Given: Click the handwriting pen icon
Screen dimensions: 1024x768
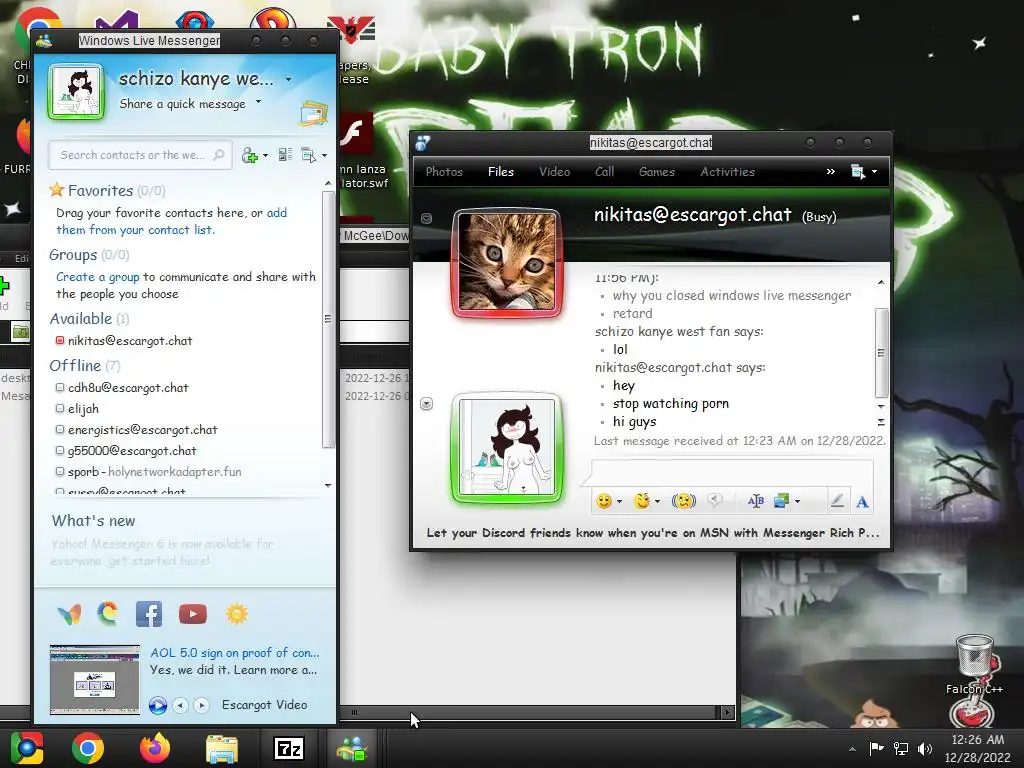Looking at the screenshot, I should pos(837,501).
